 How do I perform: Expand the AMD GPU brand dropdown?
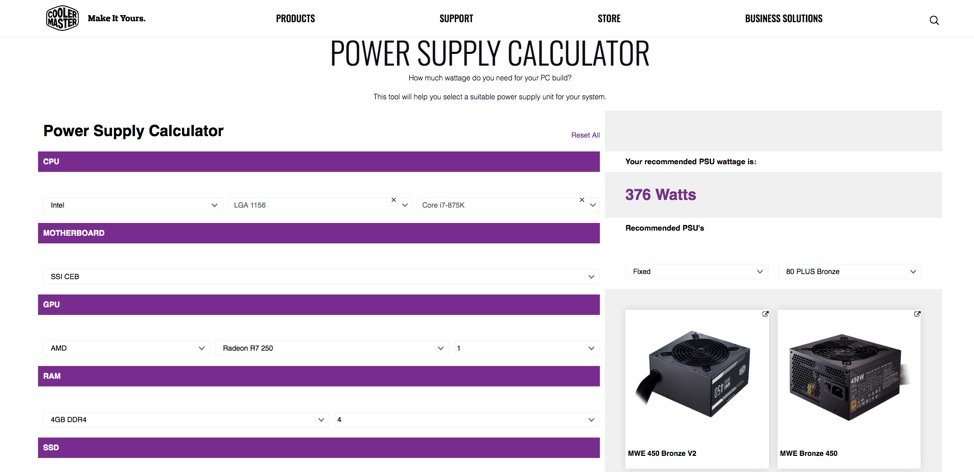127,348
